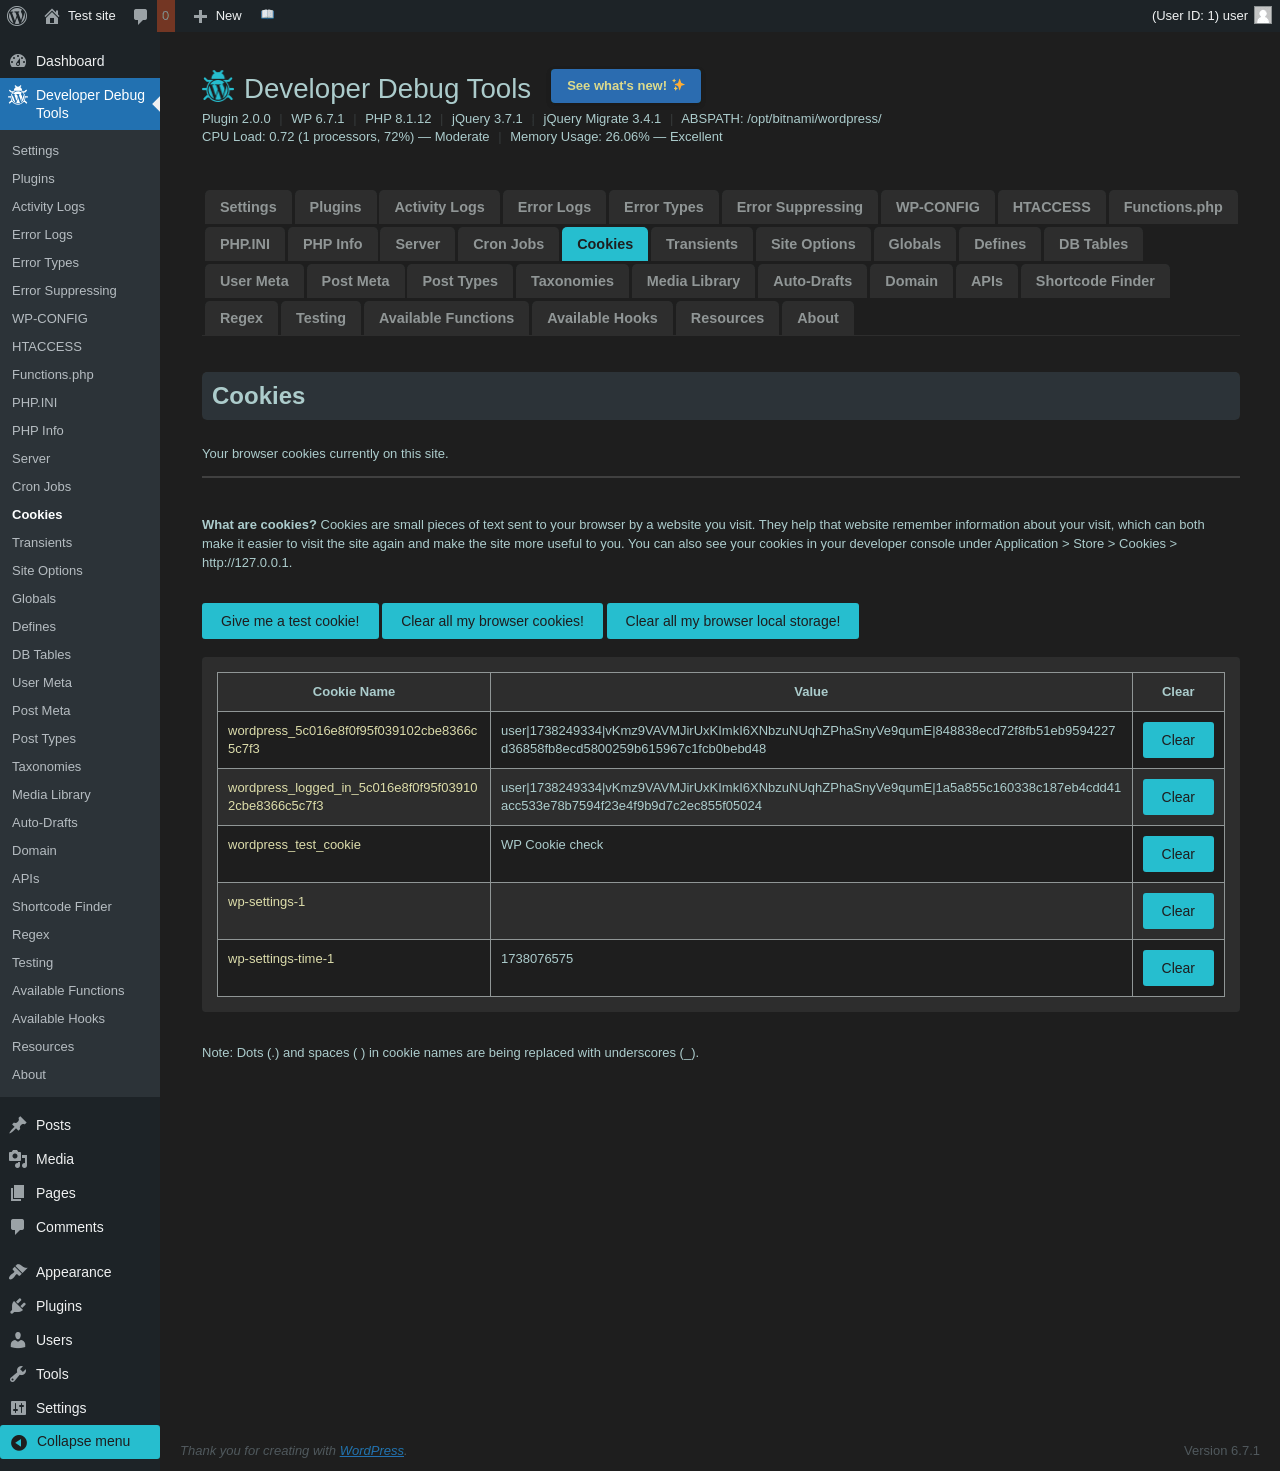This screenshot has width=1280, height=1471.
Task: Click the Tools wrench icon
Action: coord(18,1374)
